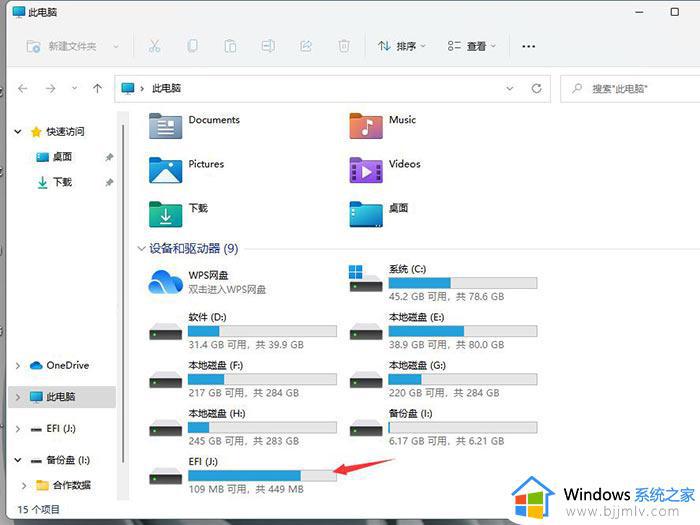Collapse 备份盘 (I:) in the sidebar
Screen dimensions: 700x525
coord(18,460)
